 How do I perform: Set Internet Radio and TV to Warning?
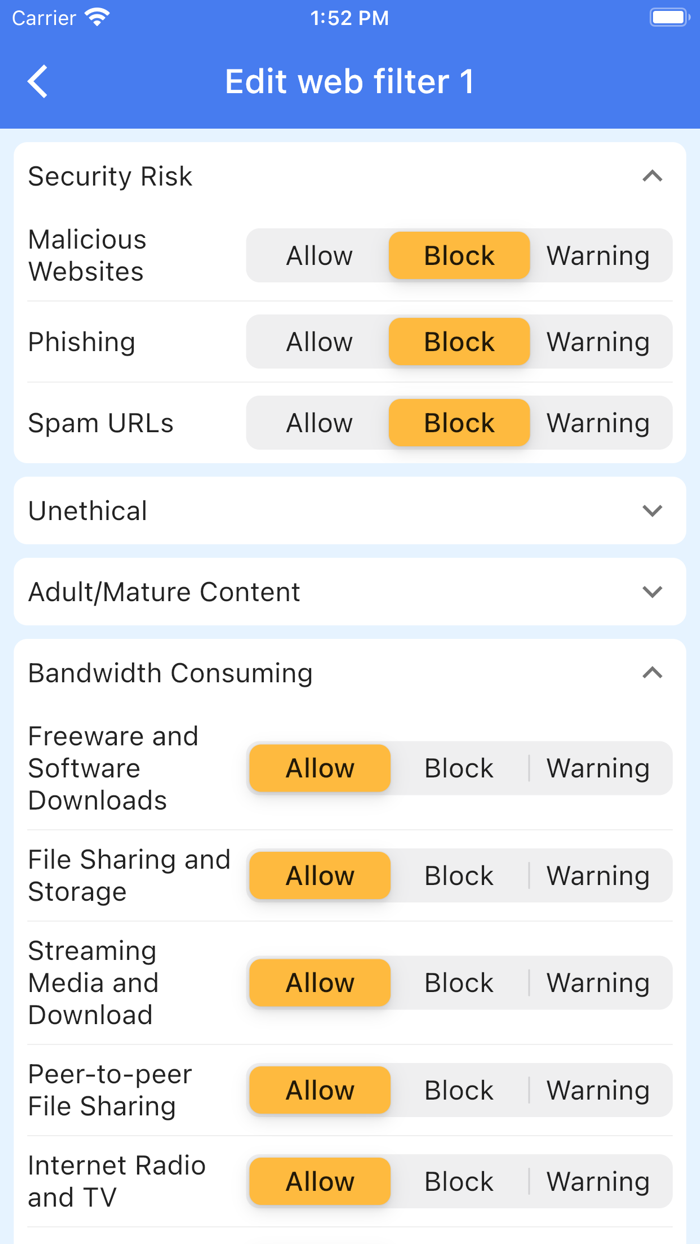[x=598, y=1181]
